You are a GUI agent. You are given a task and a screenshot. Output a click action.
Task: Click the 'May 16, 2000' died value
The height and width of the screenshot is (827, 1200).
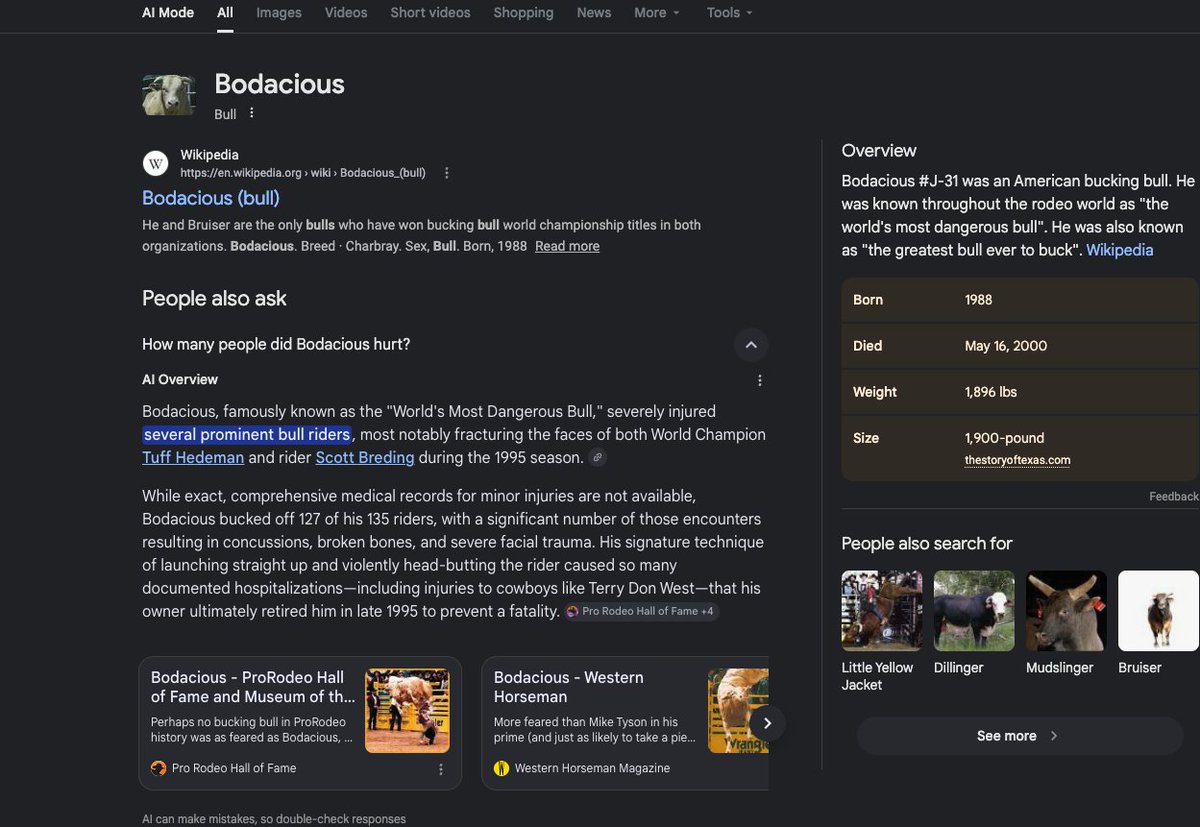click(x=1006, y=346)
